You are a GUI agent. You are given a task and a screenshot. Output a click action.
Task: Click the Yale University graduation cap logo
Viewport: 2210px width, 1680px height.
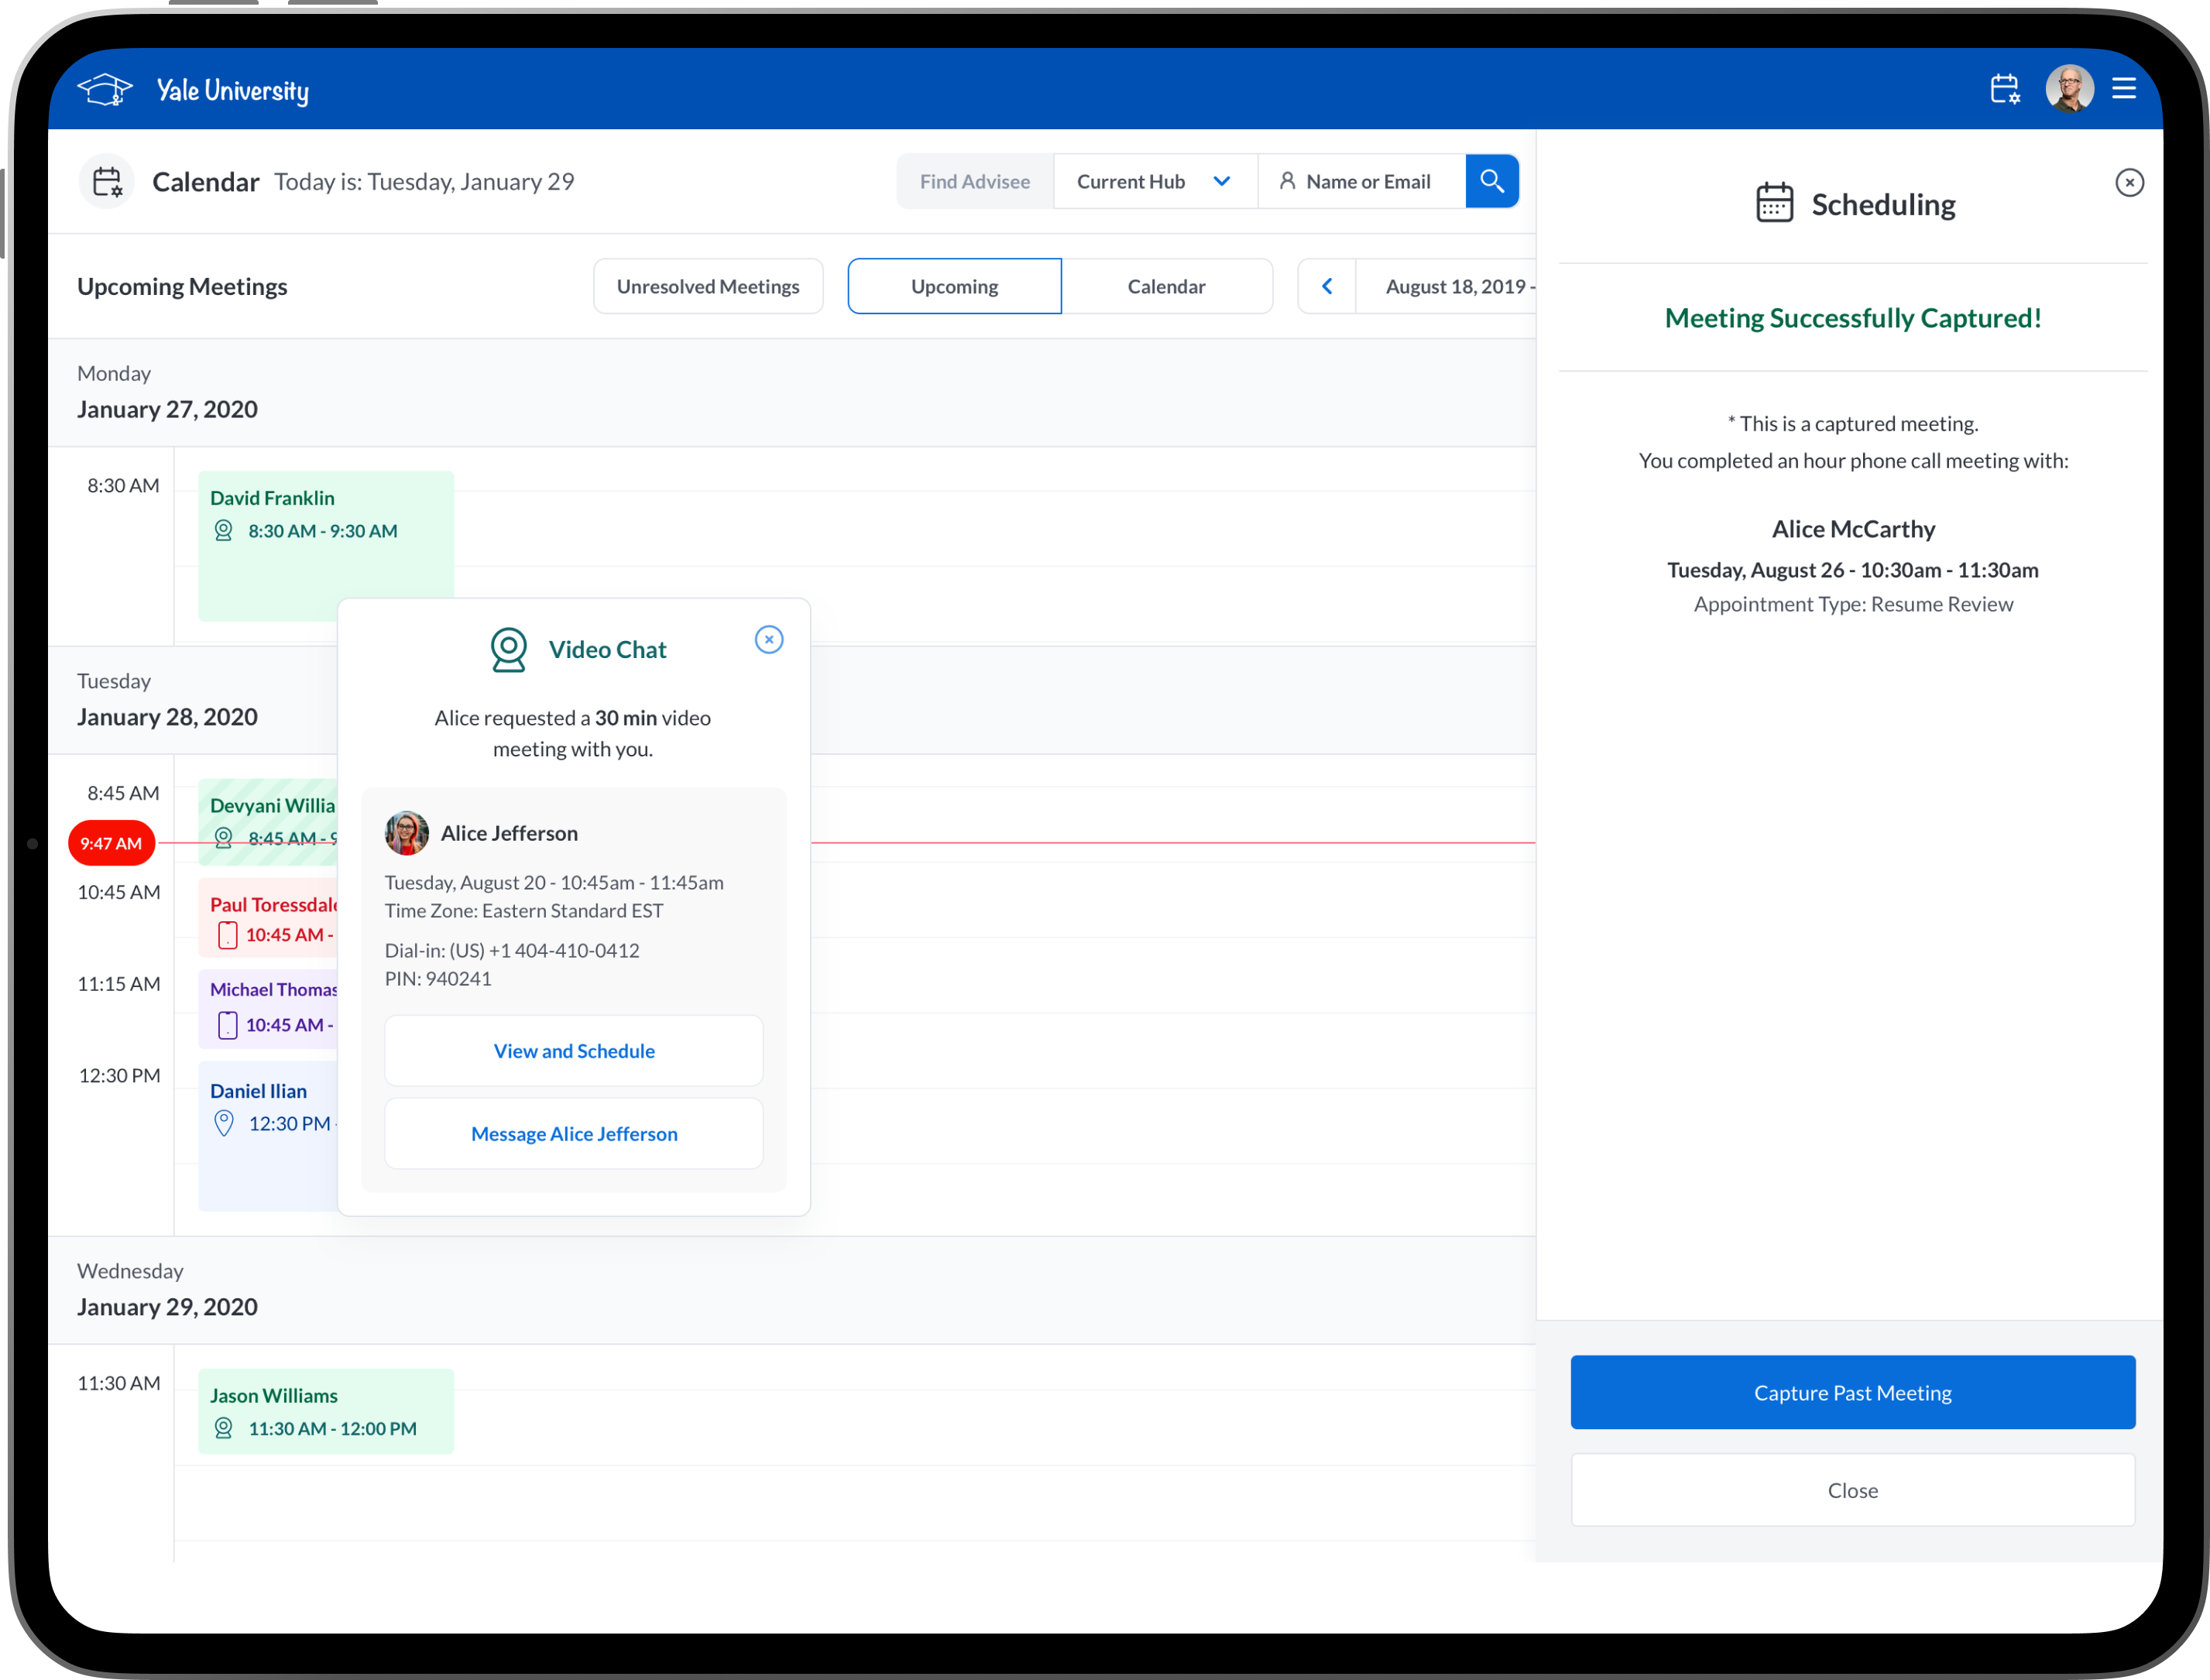105,90
